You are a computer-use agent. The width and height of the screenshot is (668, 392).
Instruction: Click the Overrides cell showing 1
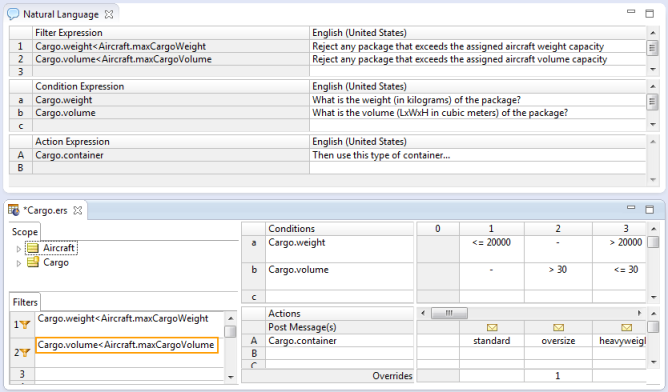558,376
